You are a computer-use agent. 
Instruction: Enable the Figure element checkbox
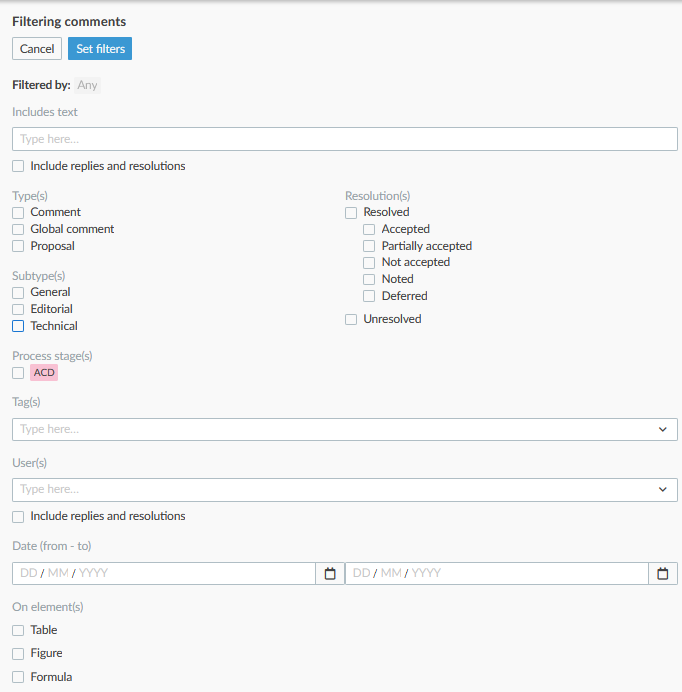(18, 654)
